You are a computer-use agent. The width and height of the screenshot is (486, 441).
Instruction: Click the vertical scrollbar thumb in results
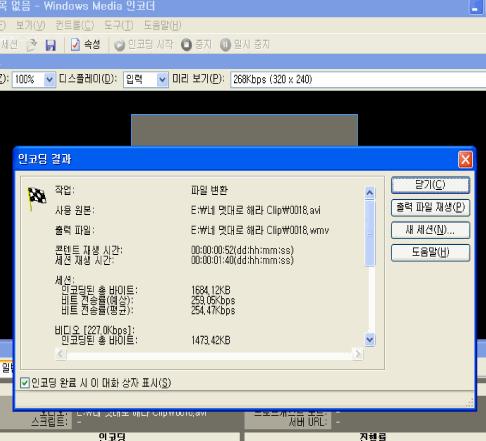click(x=370, y=233)
